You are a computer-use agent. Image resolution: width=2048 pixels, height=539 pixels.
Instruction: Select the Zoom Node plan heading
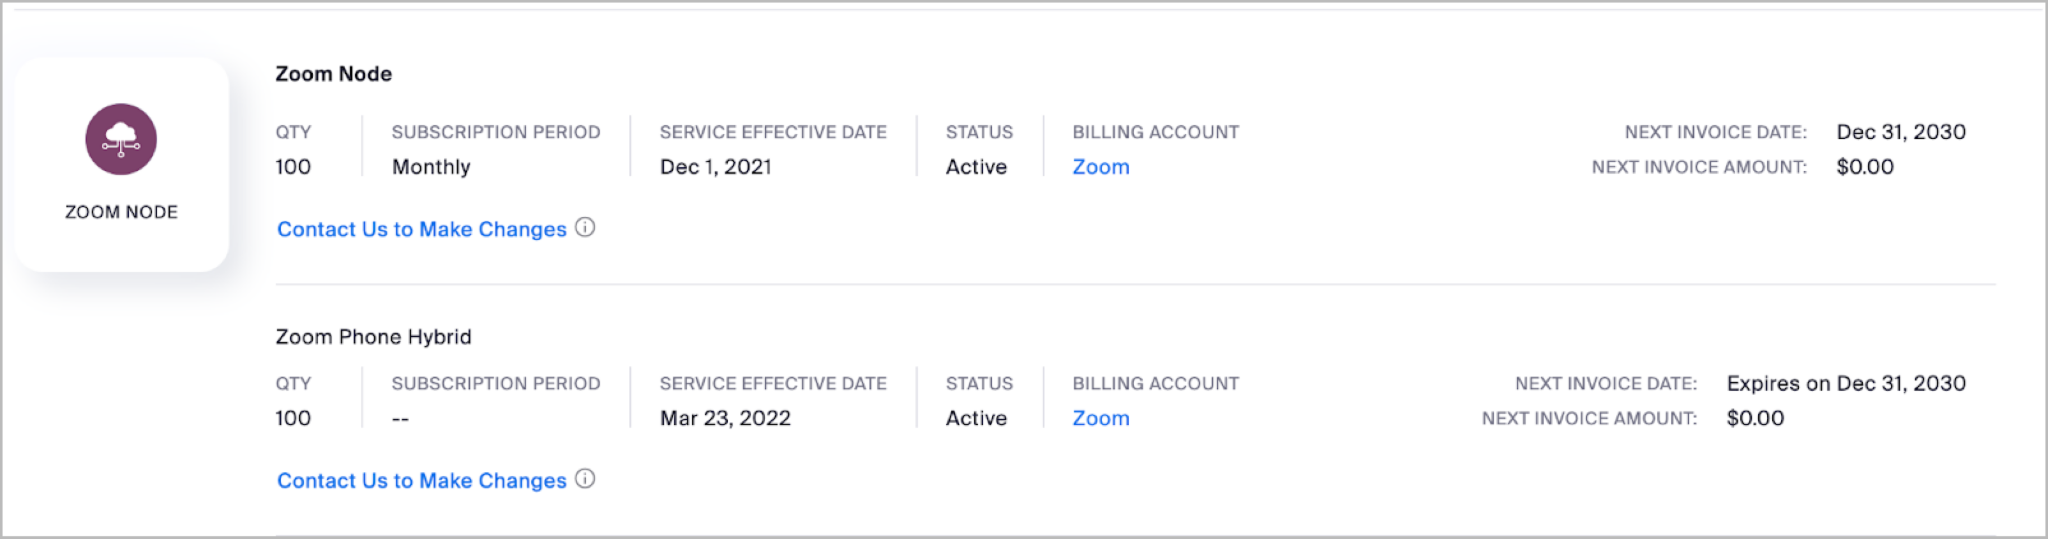click(333, 74)
